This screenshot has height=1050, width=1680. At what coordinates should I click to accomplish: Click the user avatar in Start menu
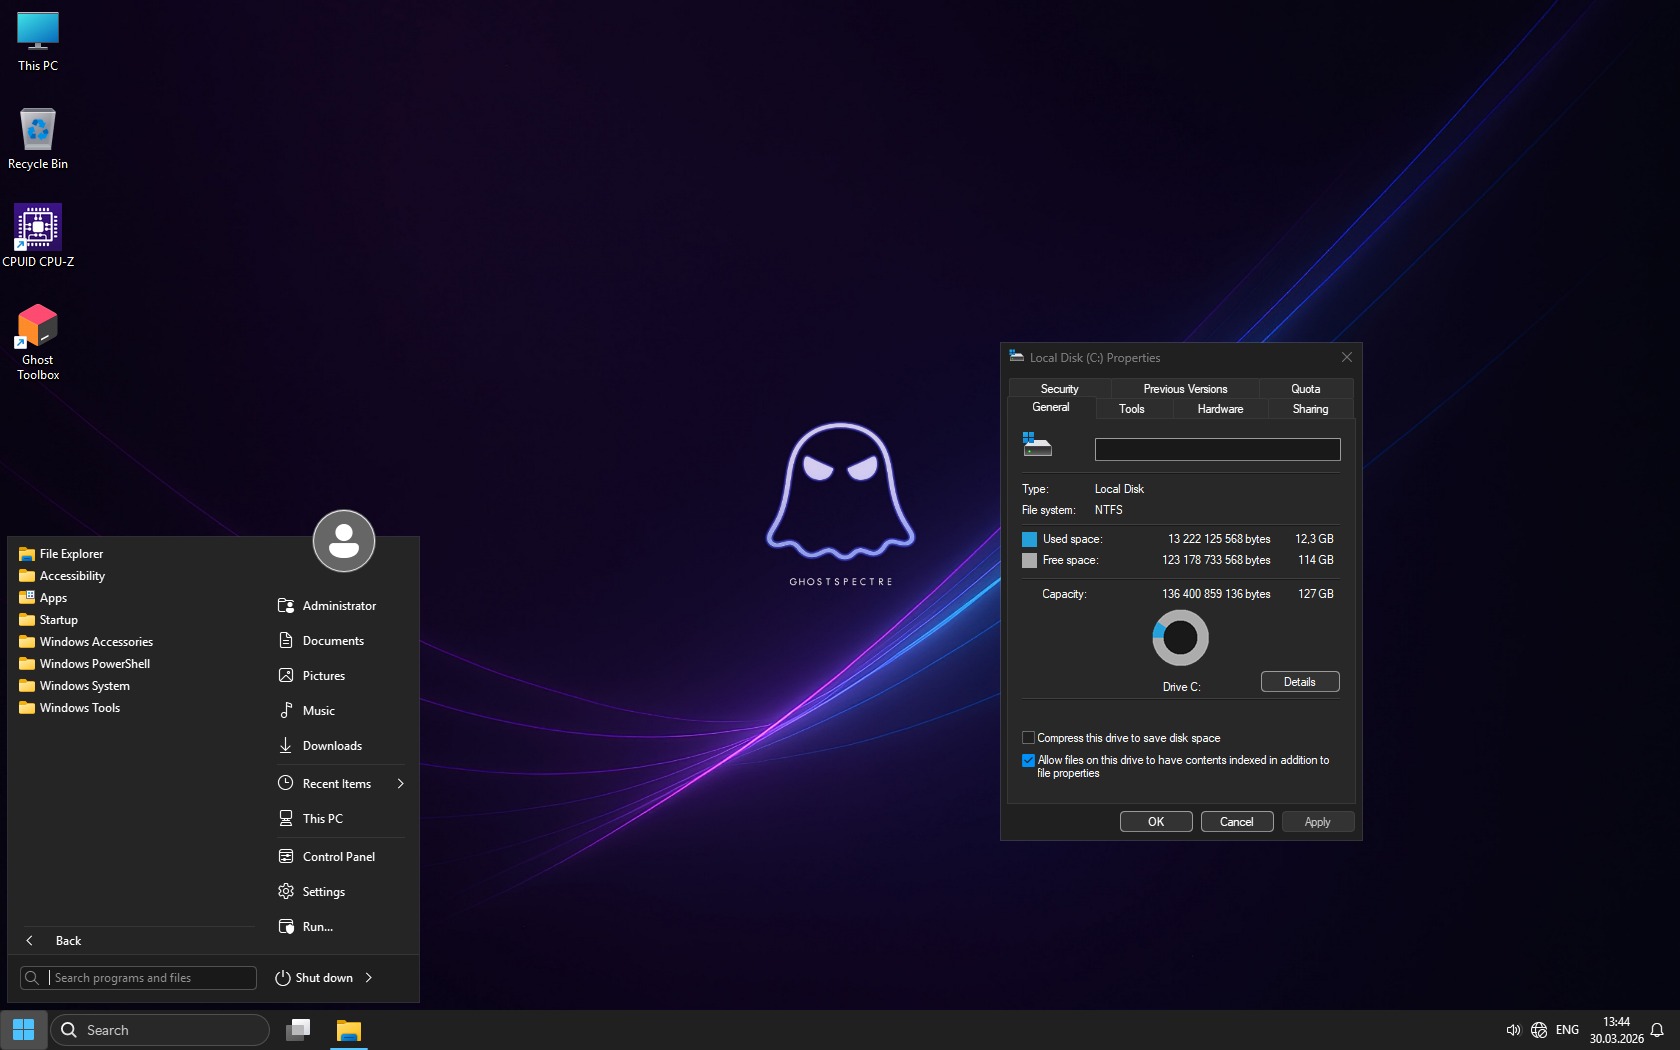(344, 541)
